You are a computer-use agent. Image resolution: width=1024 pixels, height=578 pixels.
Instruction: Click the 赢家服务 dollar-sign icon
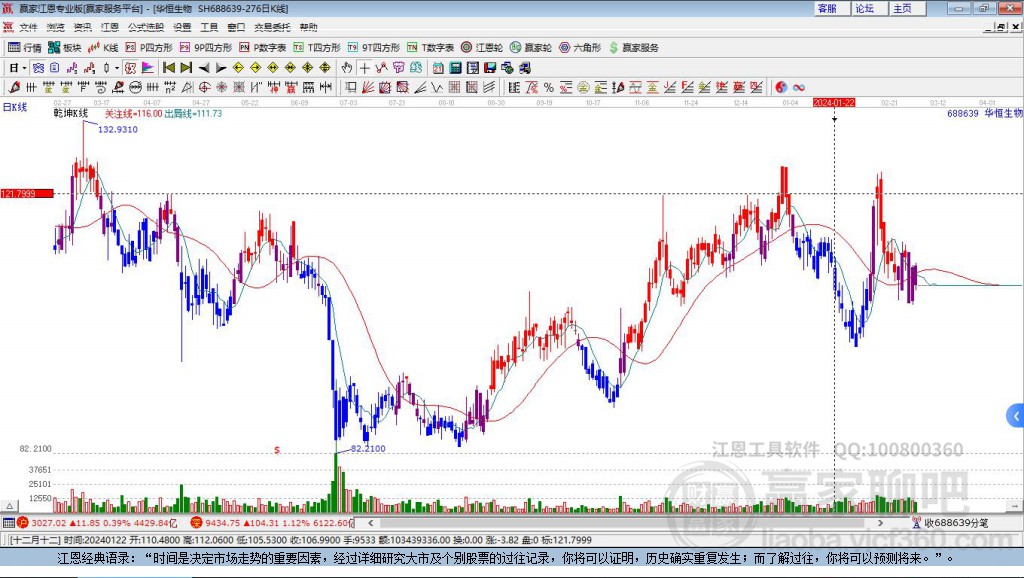(634, 47)
